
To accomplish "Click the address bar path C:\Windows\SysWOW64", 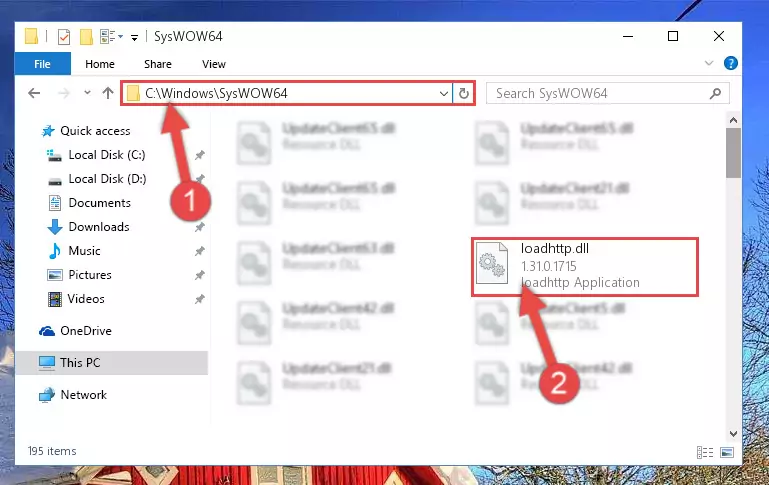I will coord(216,93).
